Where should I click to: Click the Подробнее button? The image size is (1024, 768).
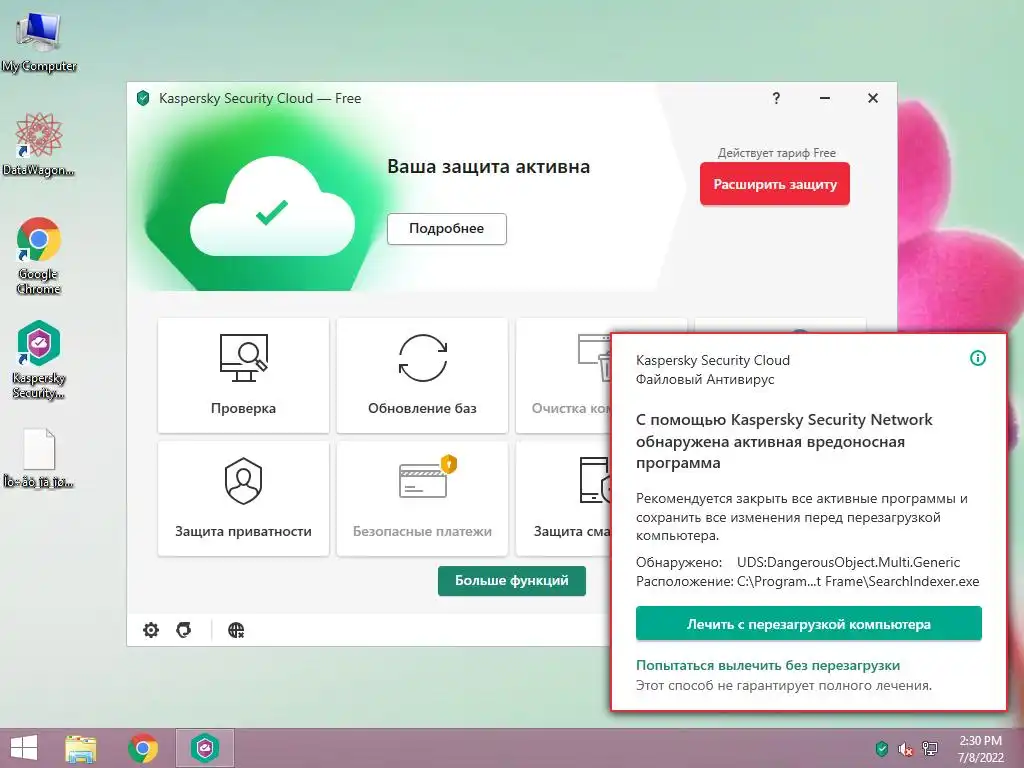click(x=447, y=229)
